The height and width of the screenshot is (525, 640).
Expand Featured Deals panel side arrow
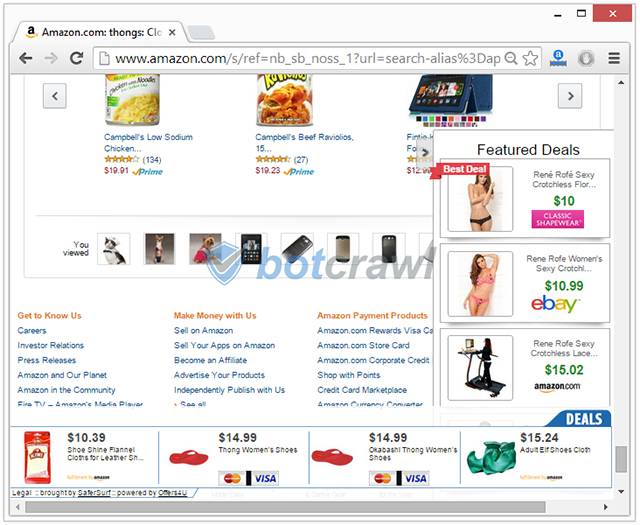(425, 152)
